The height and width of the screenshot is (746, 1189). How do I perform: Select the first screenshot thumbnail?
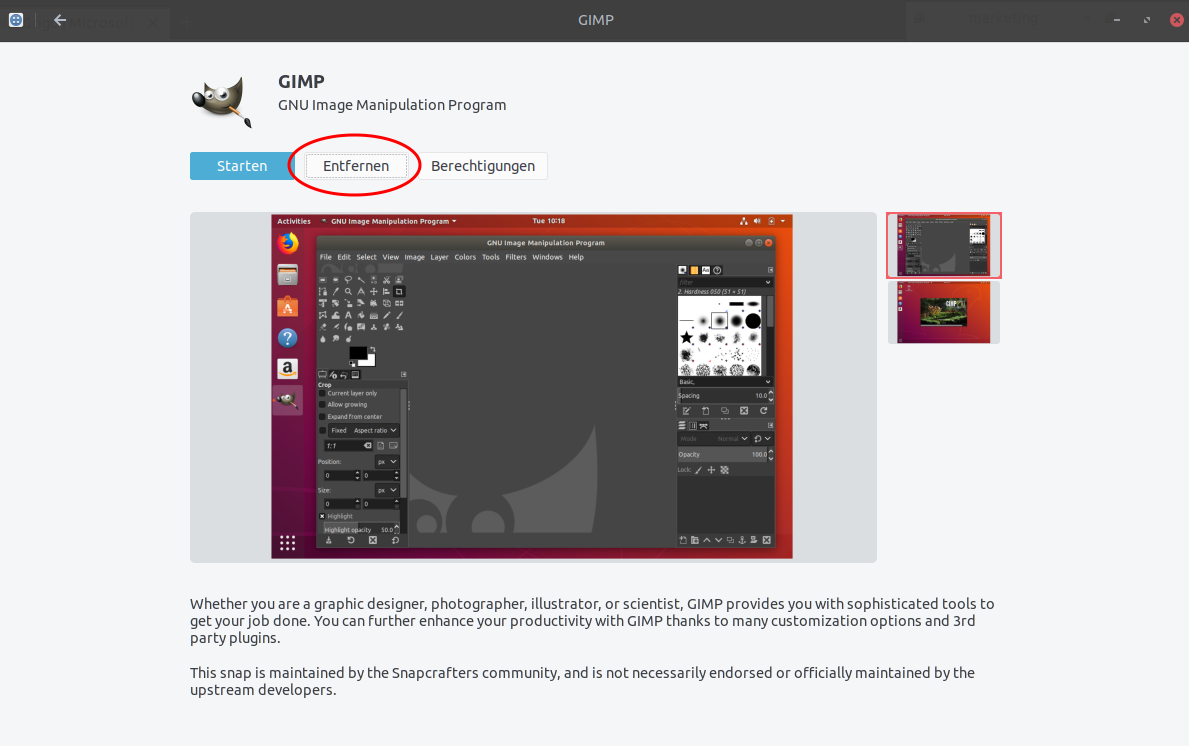pos(944,246)
